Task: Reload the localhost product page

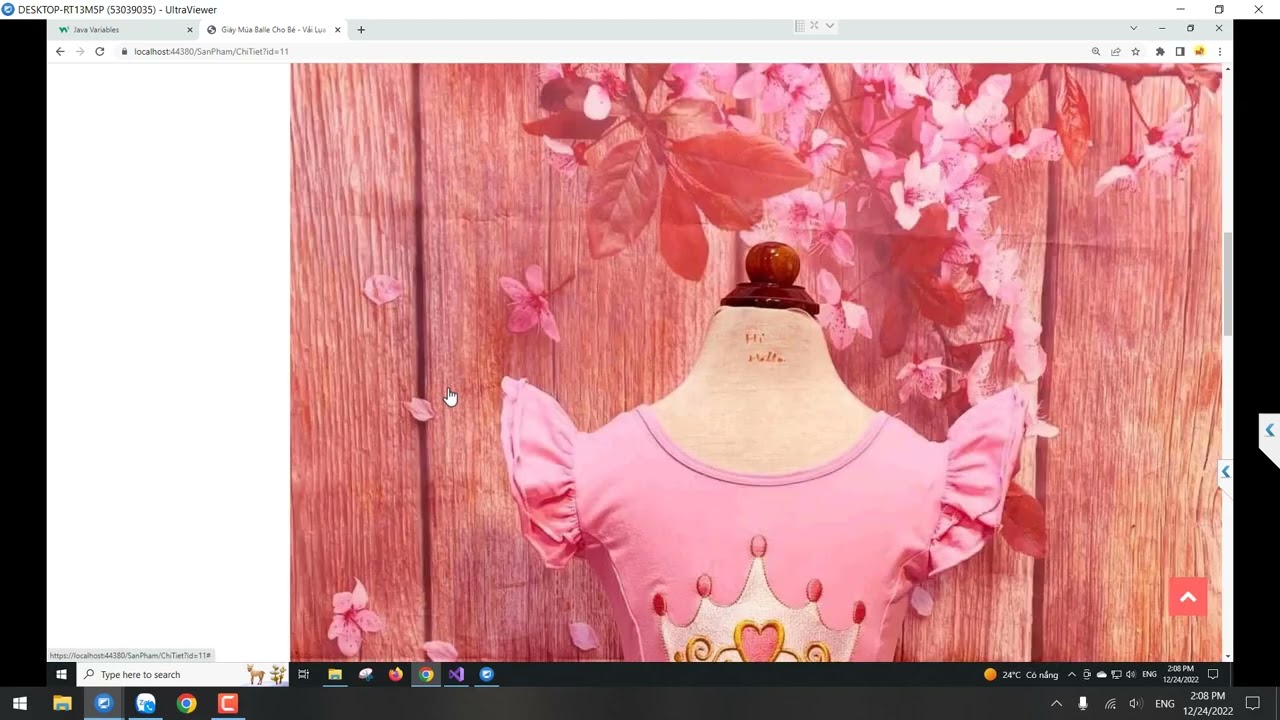Action: (99, 51)
